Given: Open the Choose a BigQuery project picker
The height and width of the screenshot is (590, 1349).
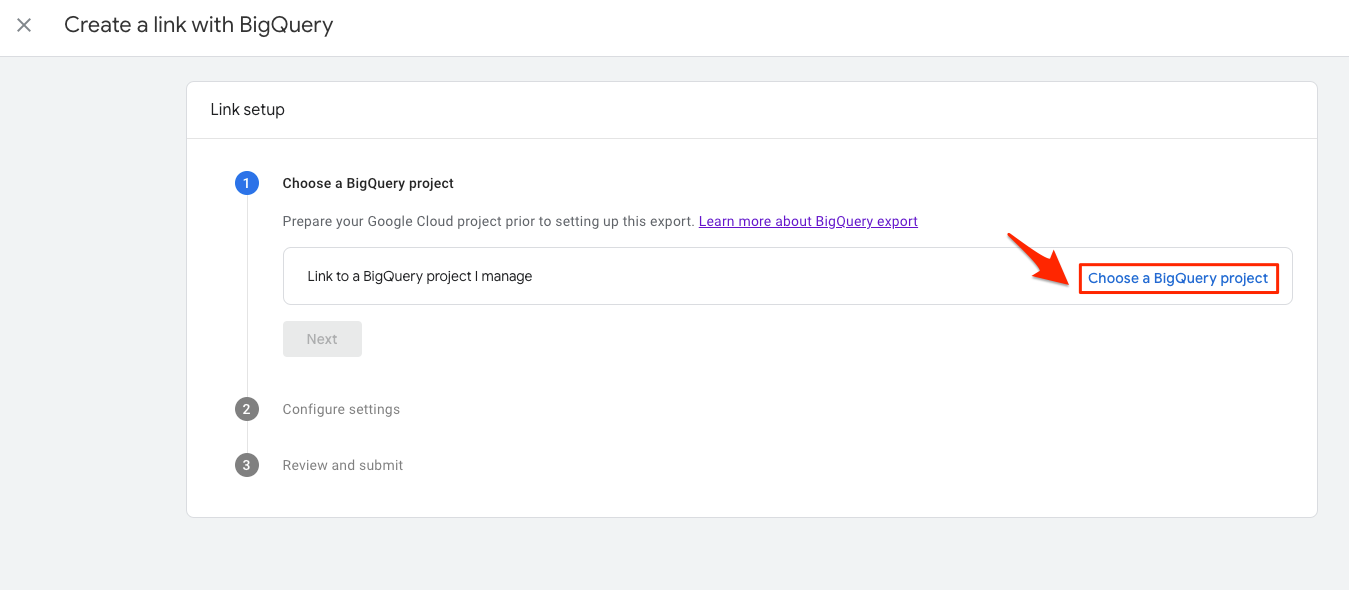Looking at the screenshot, I should 1178,278.
